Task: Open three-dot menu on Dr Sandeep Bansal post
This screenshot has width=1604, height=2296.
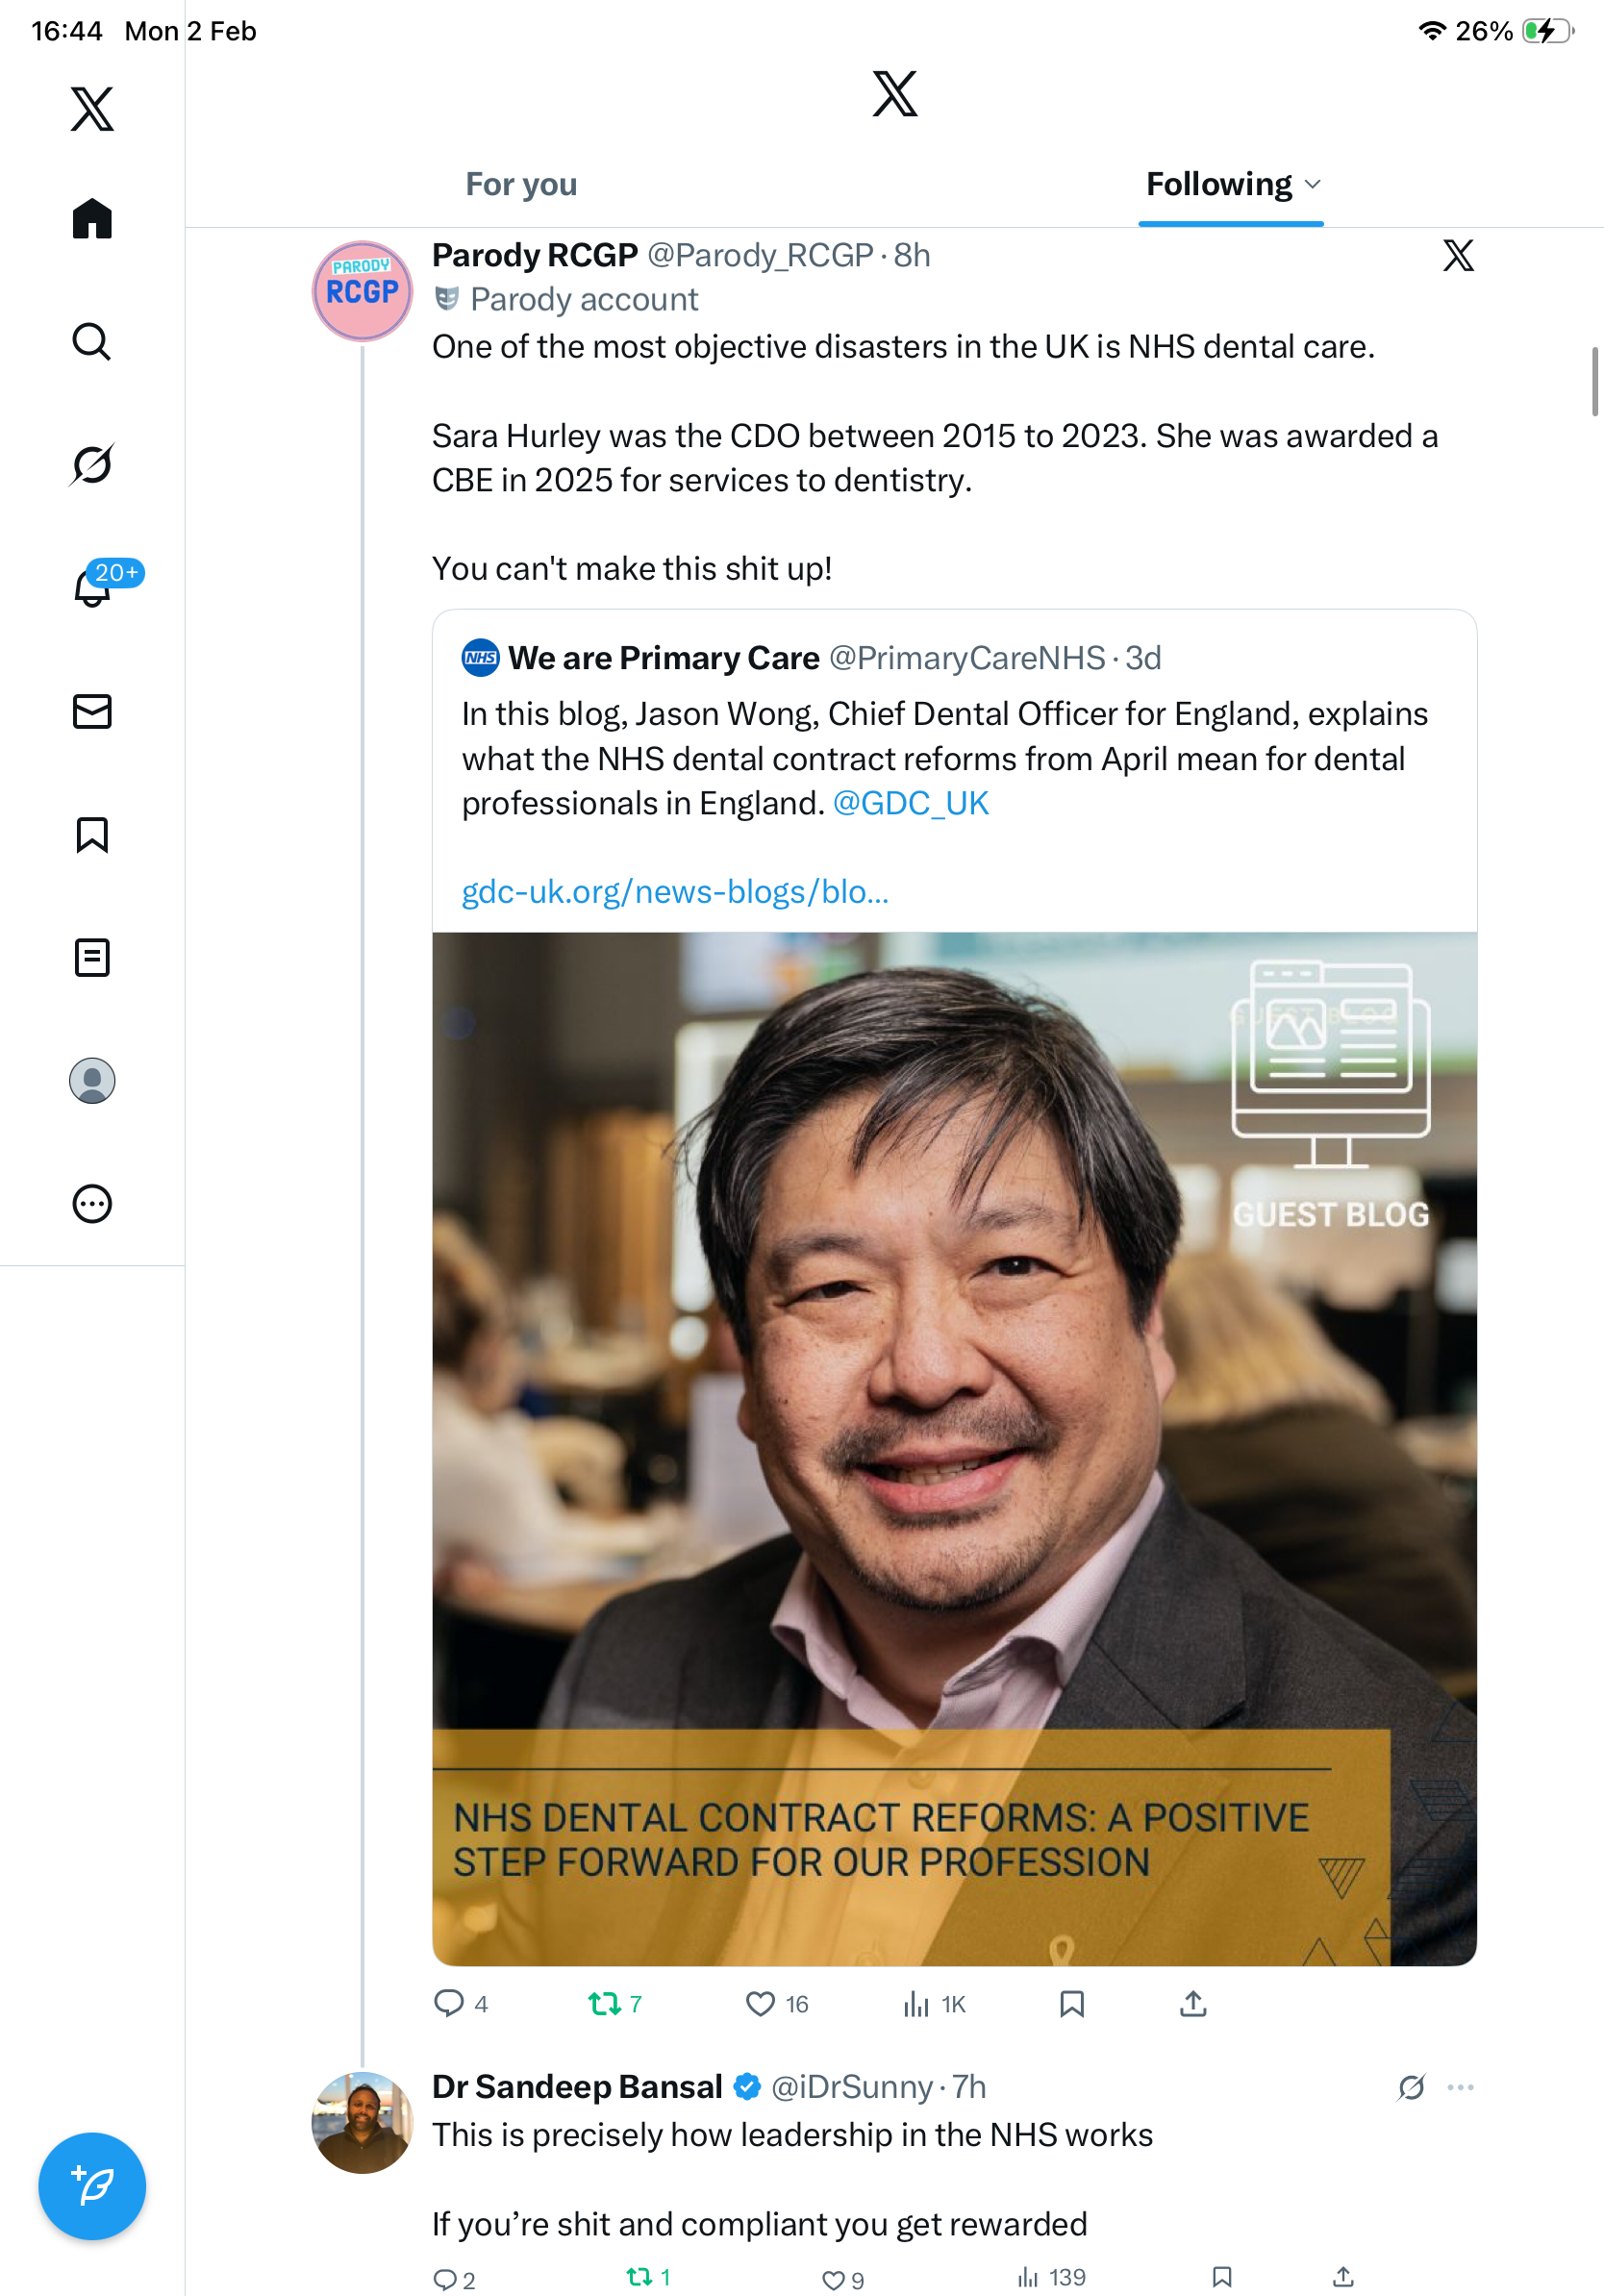Action: 1460,2087
